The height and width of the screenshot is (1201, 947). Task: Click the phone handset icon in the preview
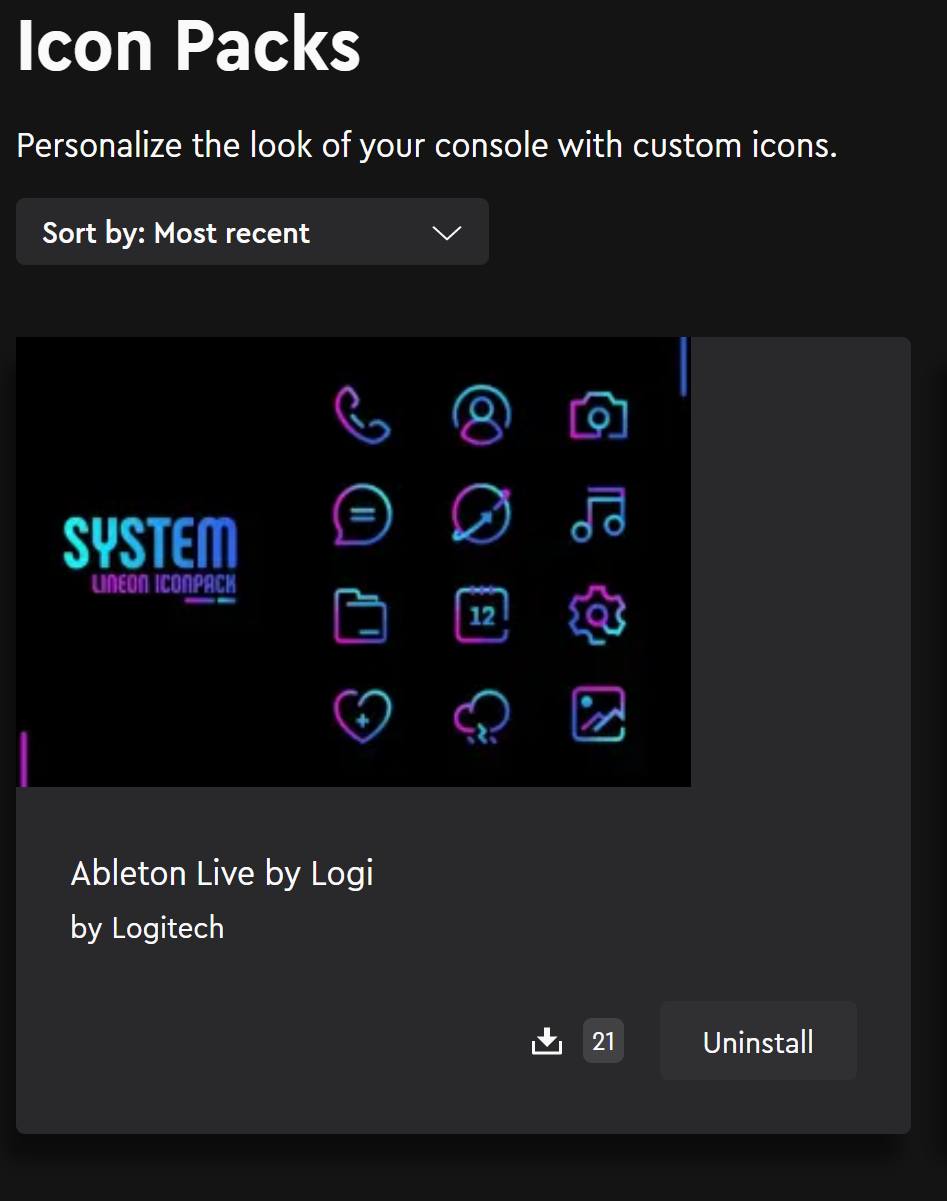pyautogui.click(x=361, y=416)
